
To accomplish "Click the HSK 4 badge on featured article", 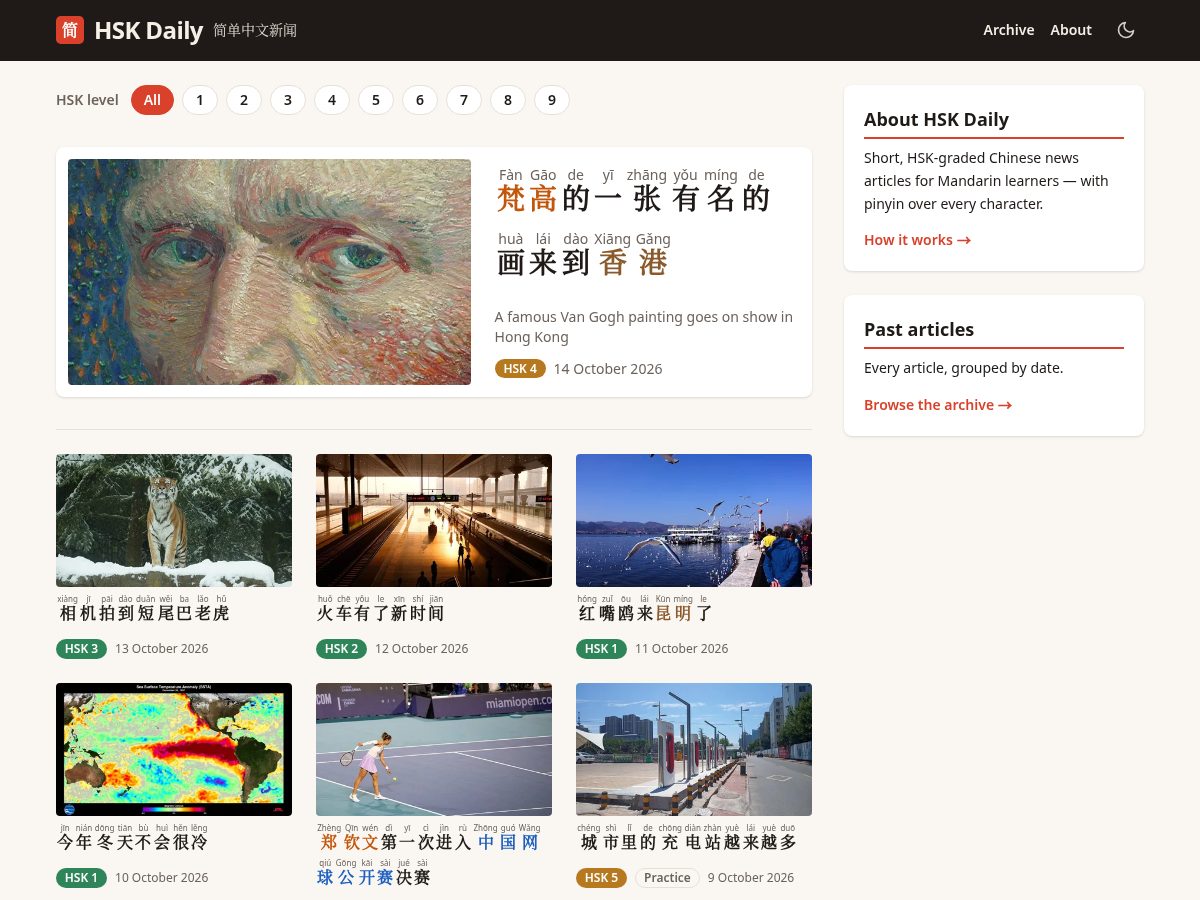I will (520, 369).
